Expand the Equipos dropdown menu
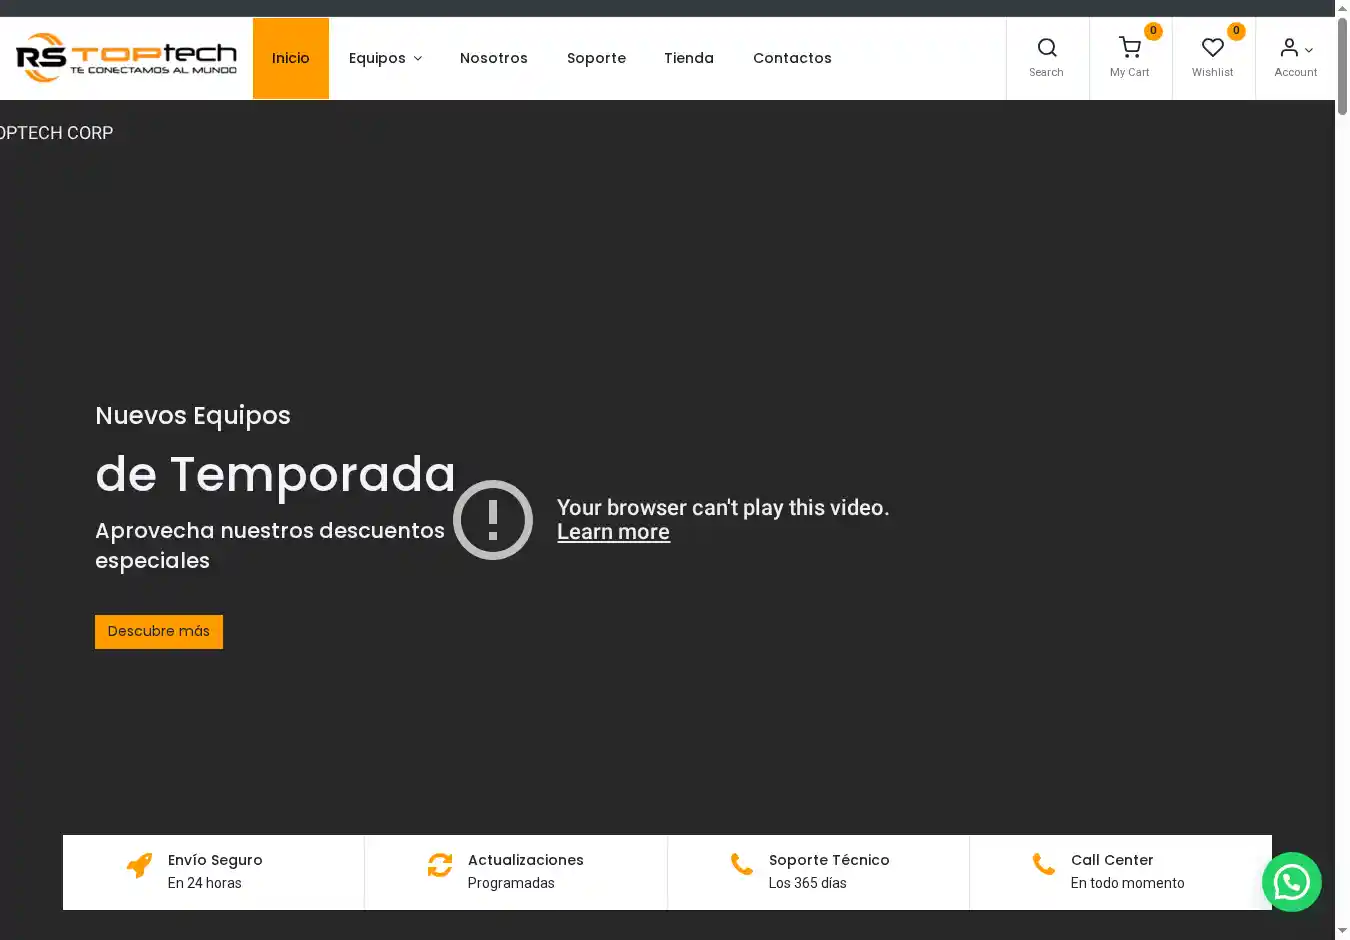Image resolution: width=1350 pixels, height=940 pixels. click(x=385, y=58)
